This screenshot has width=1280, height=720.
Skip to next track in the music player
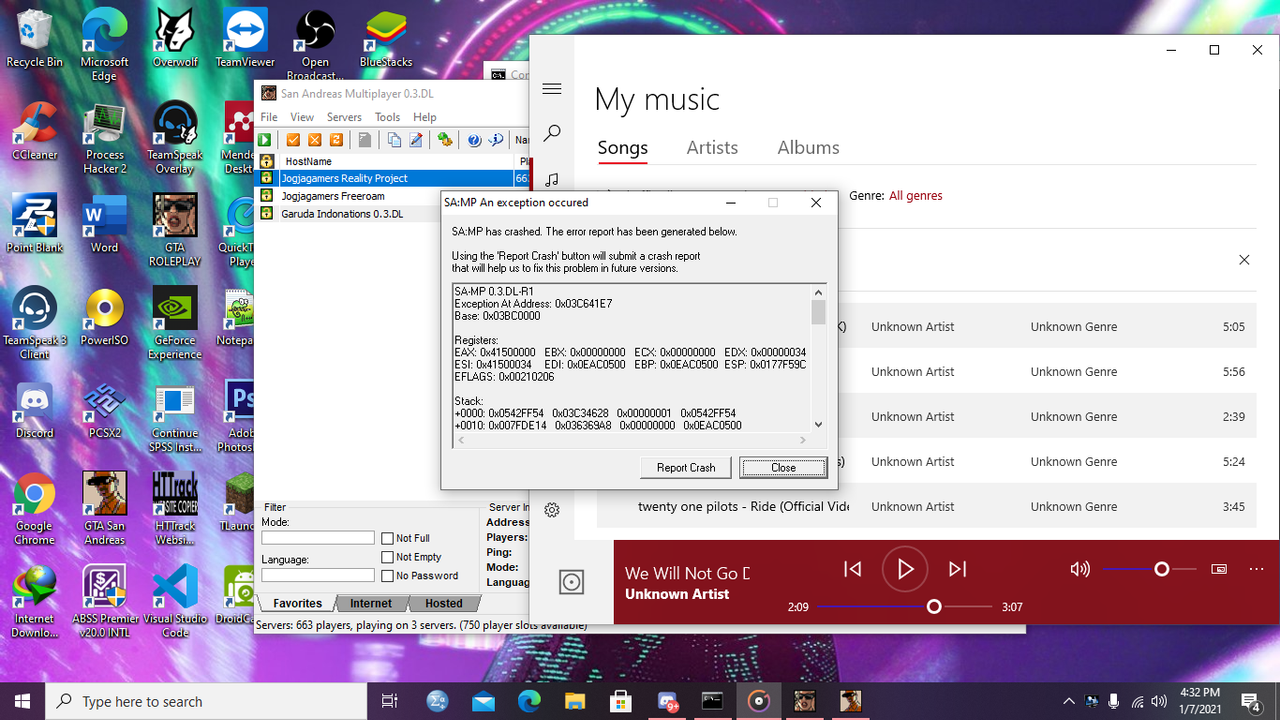click(x=957, y=569)
